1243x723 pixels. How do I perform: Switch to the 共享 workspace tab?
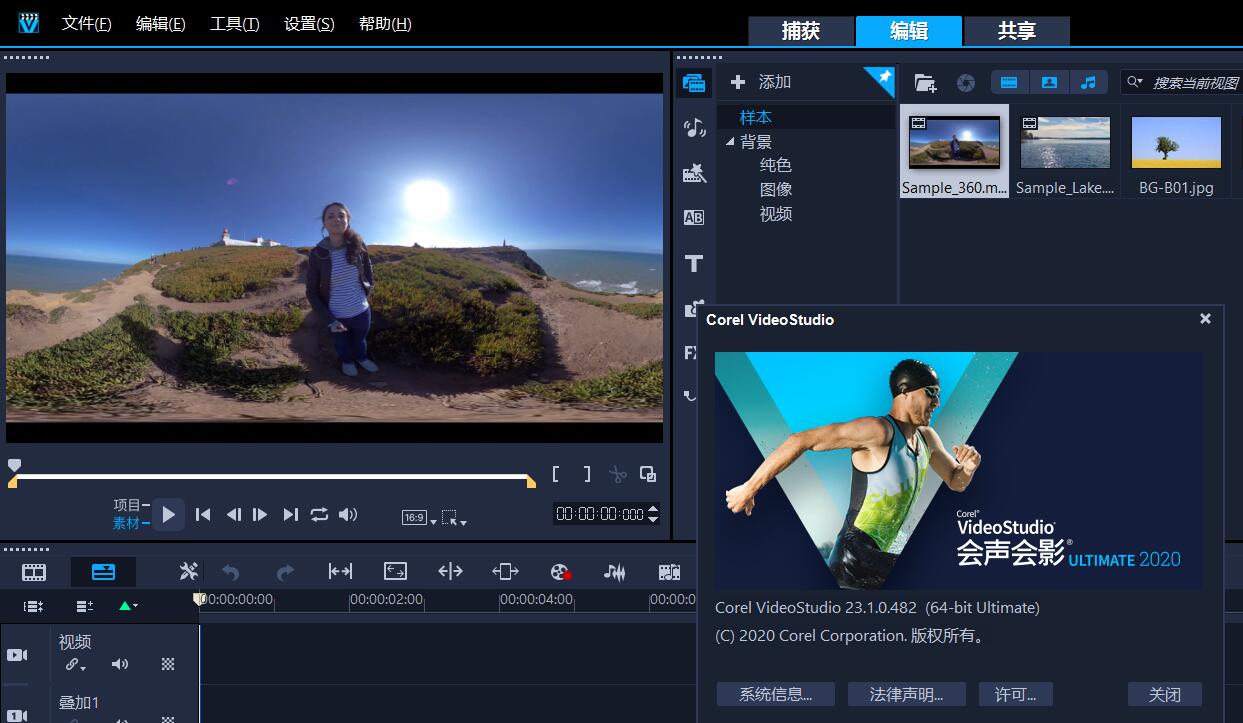pyautogui.click(x=1017, y=31)
